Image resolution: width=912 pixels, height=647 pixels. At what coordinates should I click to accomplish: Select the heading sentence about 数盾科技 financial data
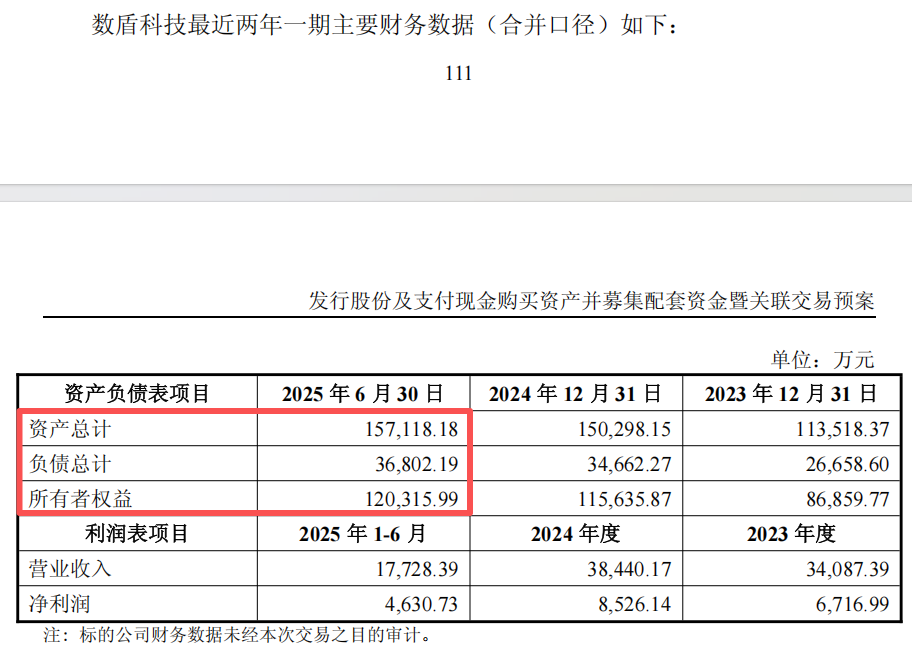(385, 25)
